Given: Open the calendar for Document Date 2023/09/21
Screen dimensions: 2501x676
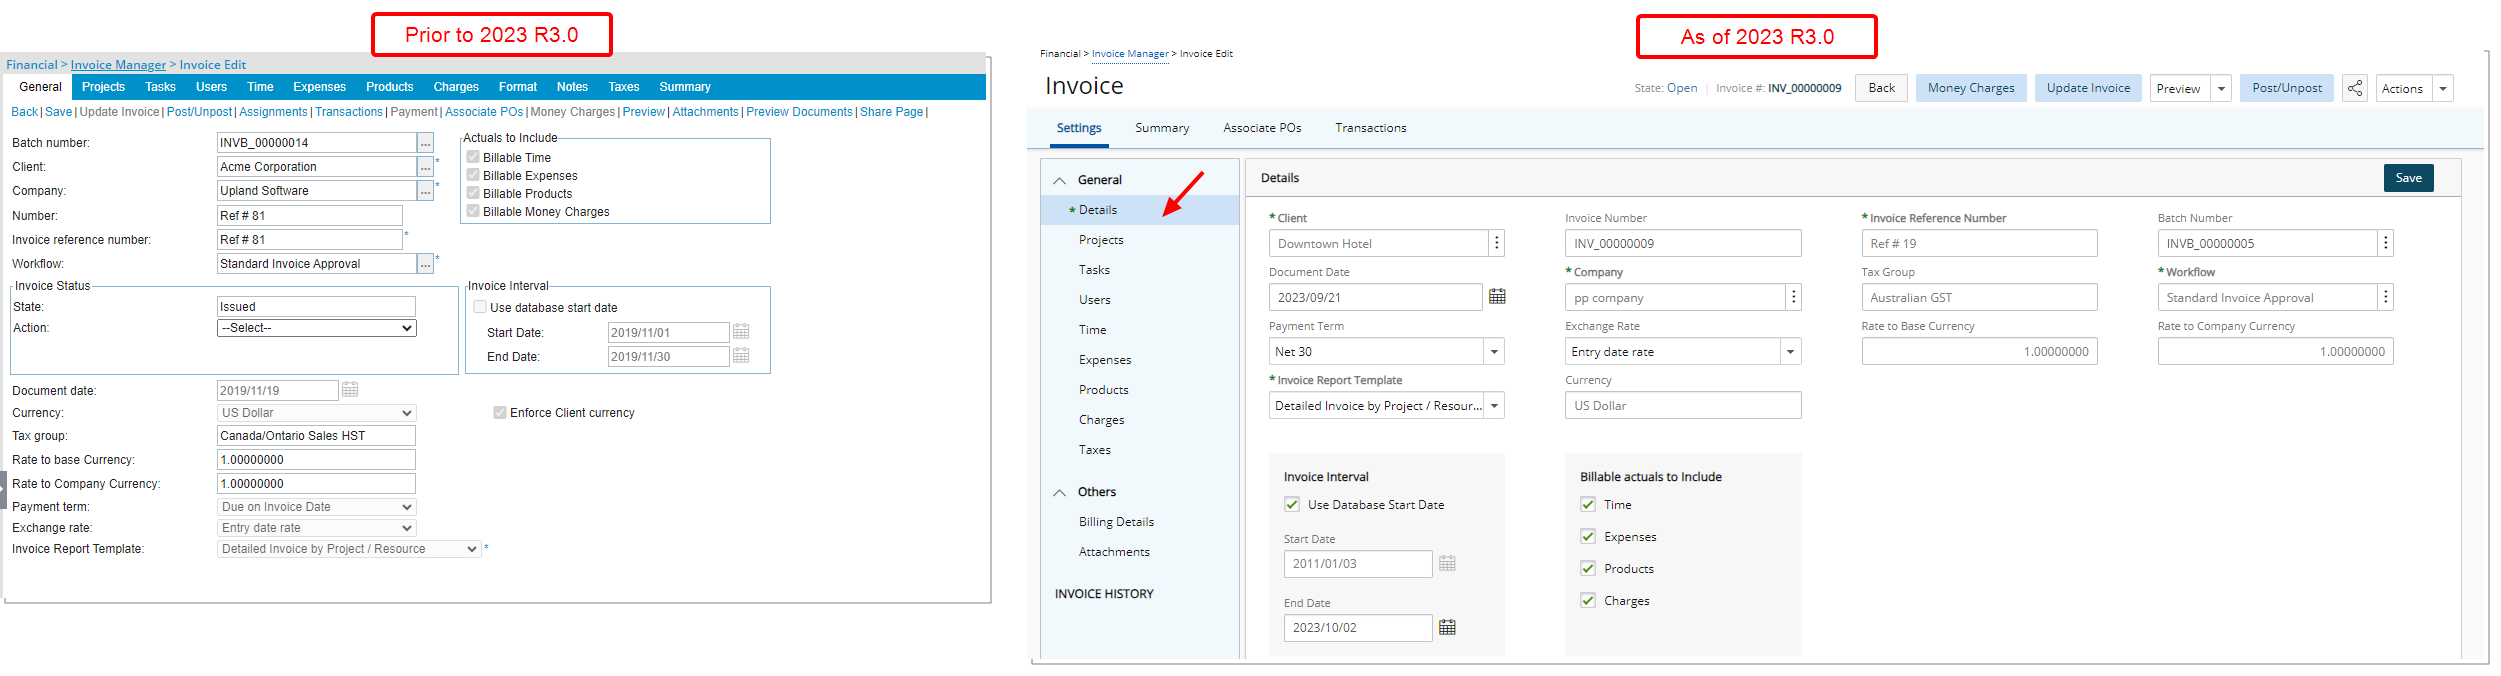Looking at the screenshot, I should pyautogui.click(x=1497, y=296).
